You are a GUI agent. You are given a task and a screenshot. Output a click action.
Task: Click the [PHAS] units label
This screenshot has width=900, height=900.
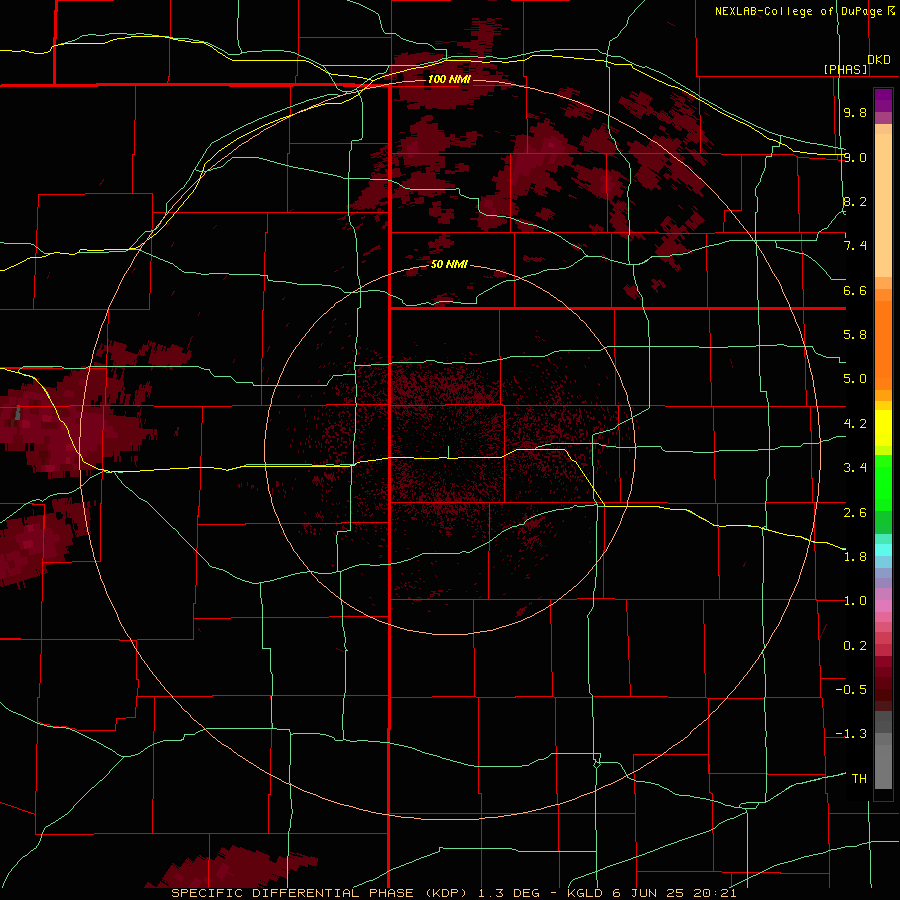coord(845,69)
